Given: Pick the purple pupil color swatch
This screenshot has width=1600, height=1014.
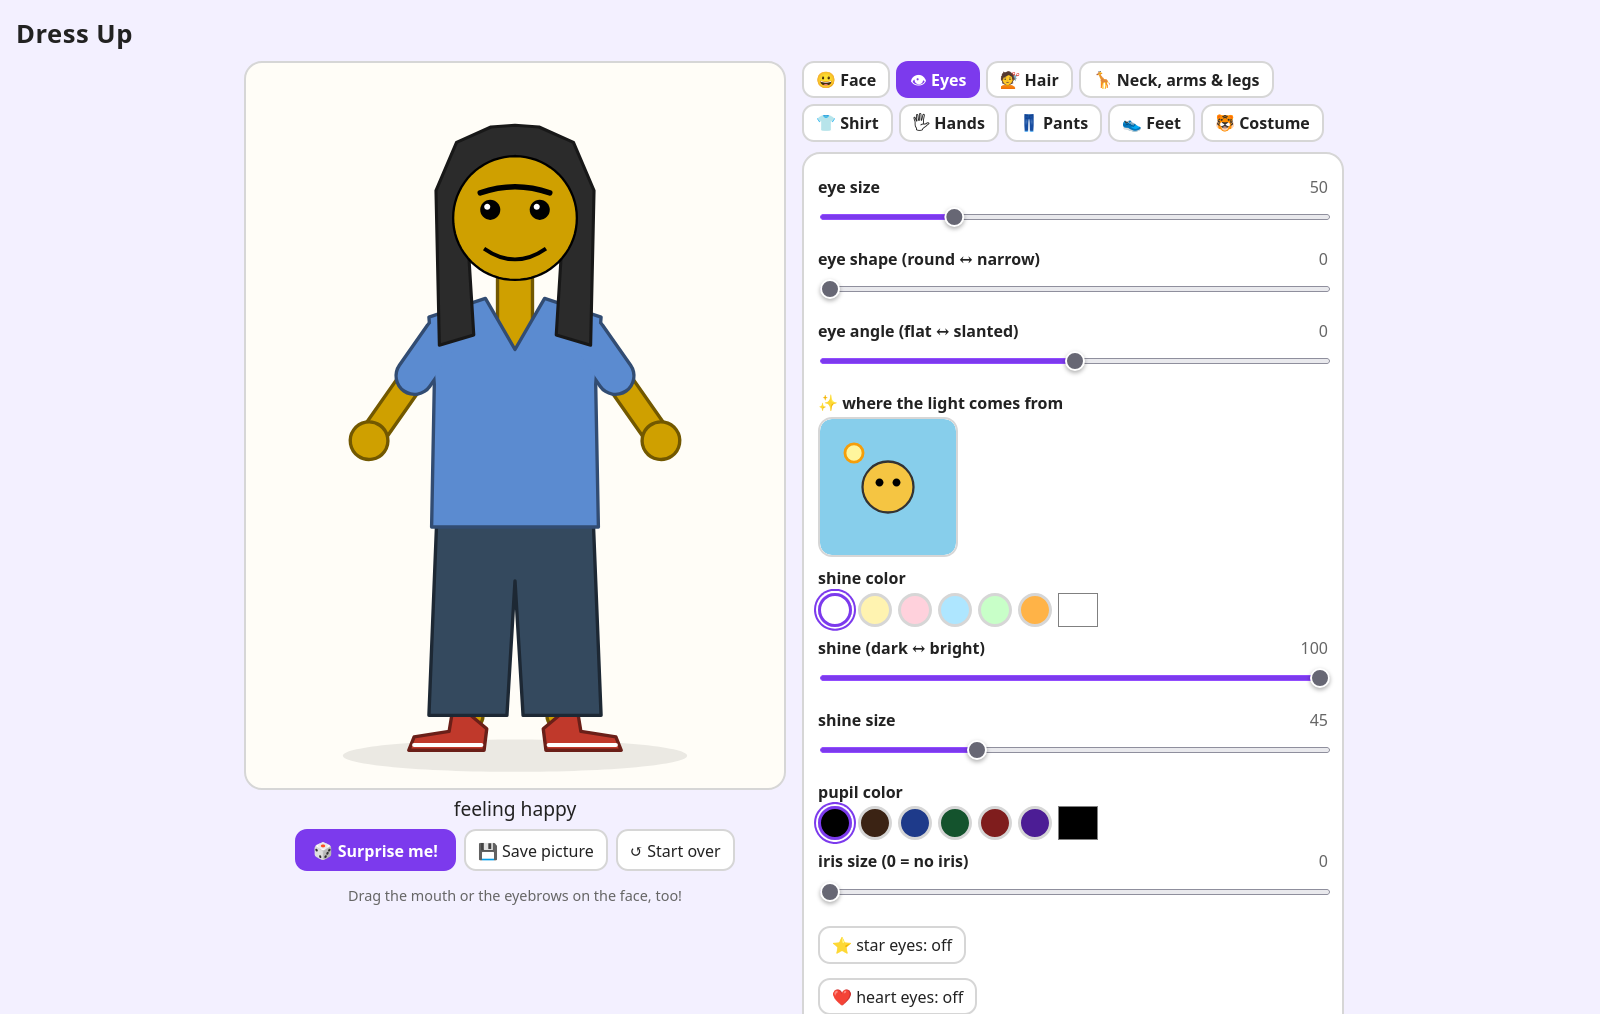Looking at the screenshot, I should 1035,823.
